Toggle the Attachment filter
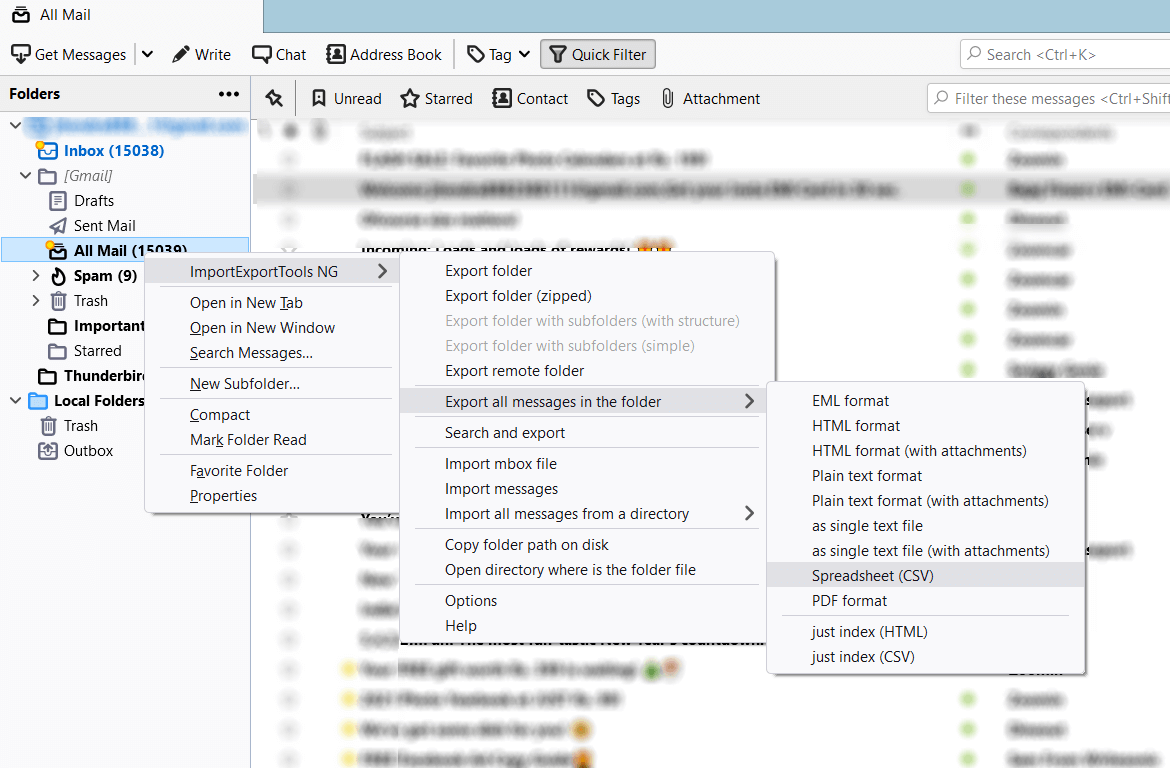Screen dimensions: 1170x768 pos(710,97)
